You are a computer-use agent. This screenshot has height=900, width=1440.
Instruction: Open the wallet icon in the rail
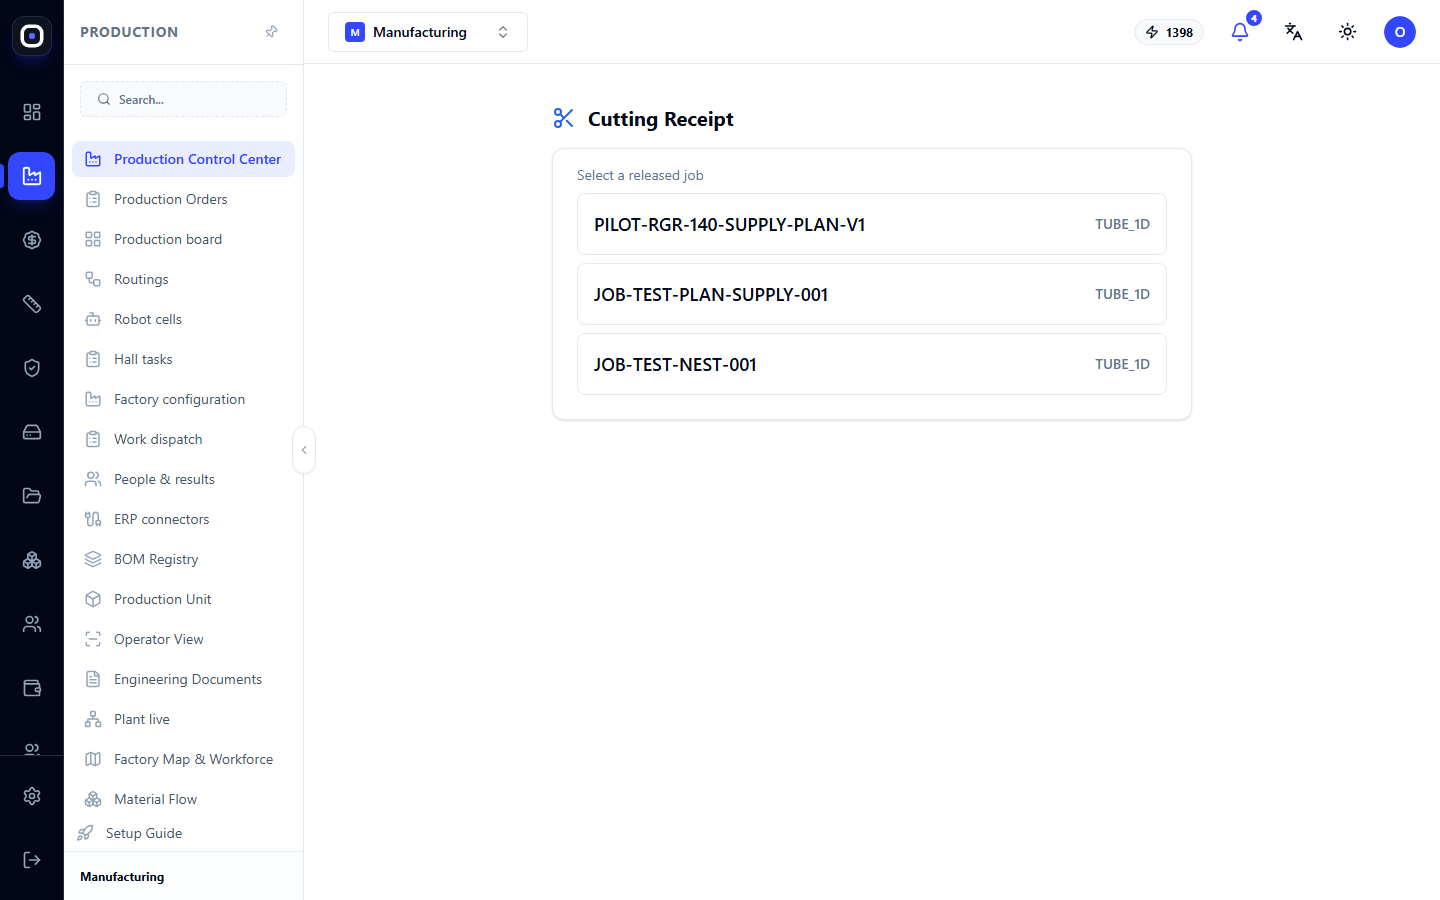coord(32,688)
